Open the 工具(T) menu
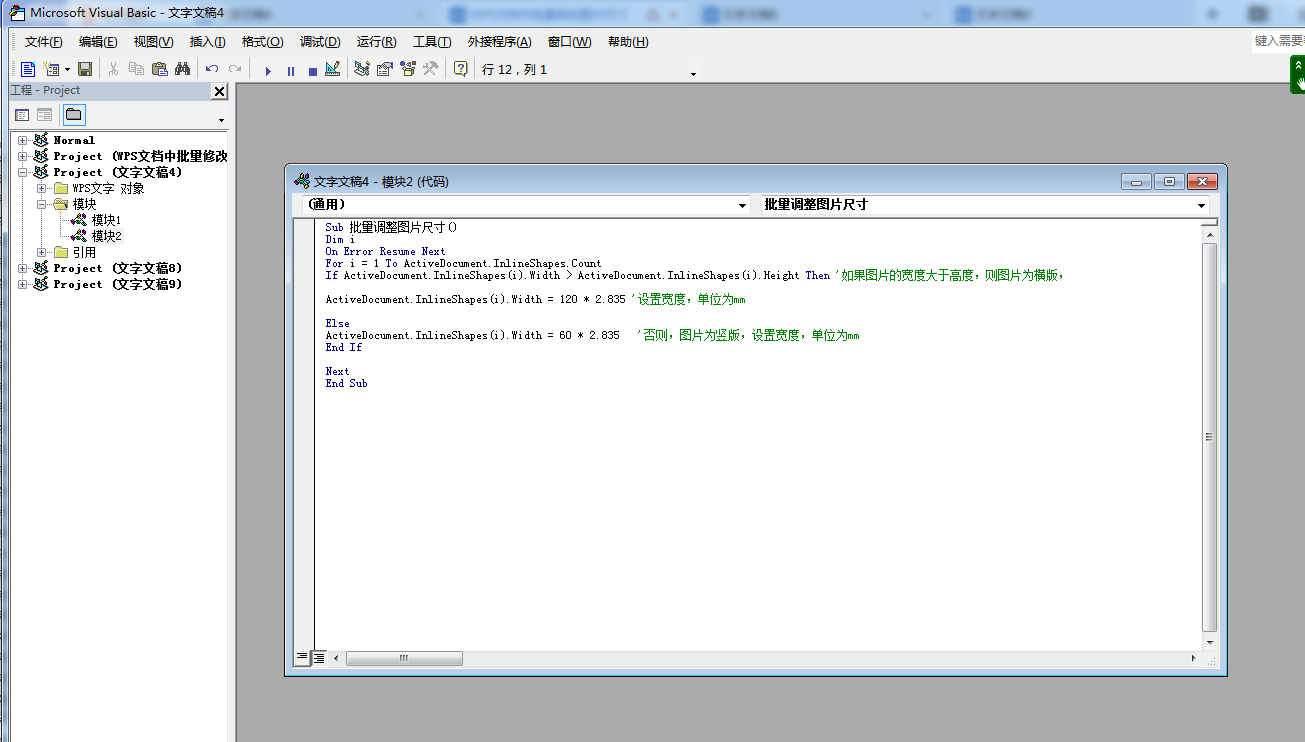 [x=432, y=42]
